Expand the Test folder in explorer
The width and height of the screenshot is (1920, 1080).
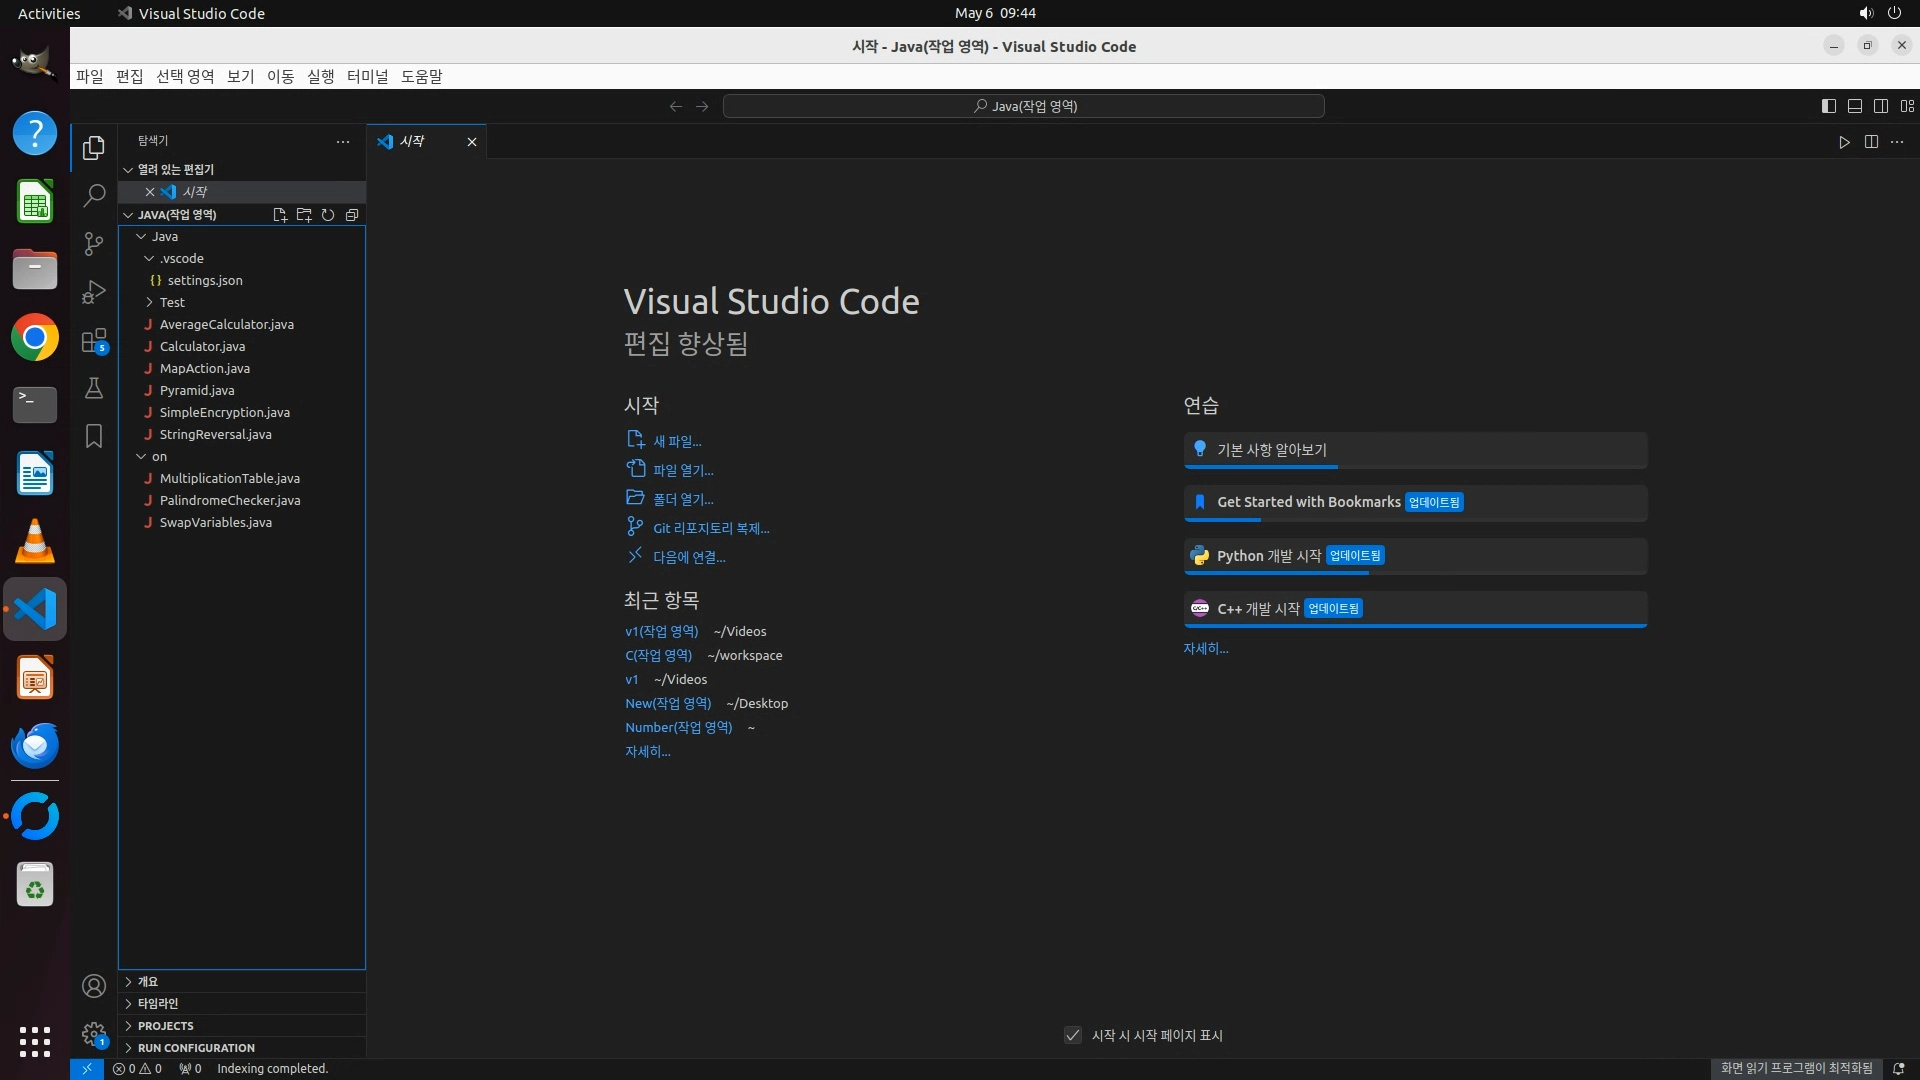172,302
